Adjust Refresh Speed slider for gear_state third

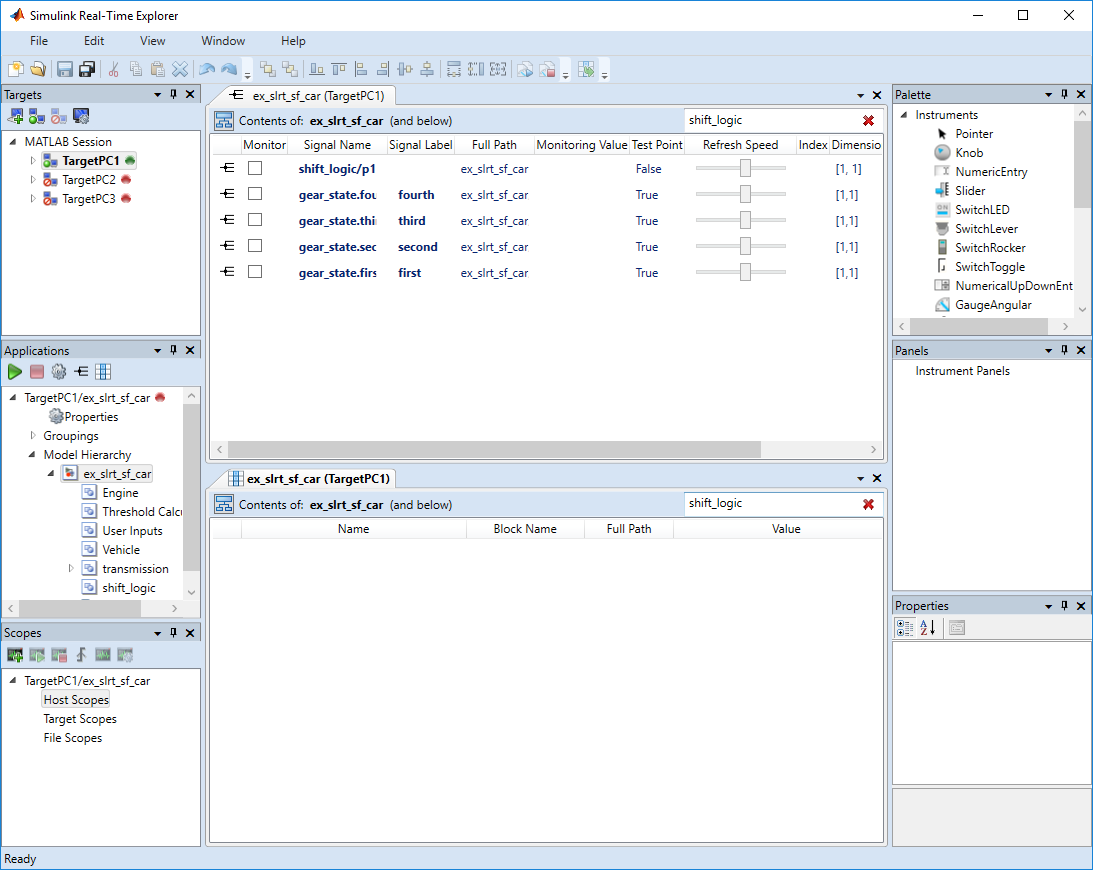point(745,221)
